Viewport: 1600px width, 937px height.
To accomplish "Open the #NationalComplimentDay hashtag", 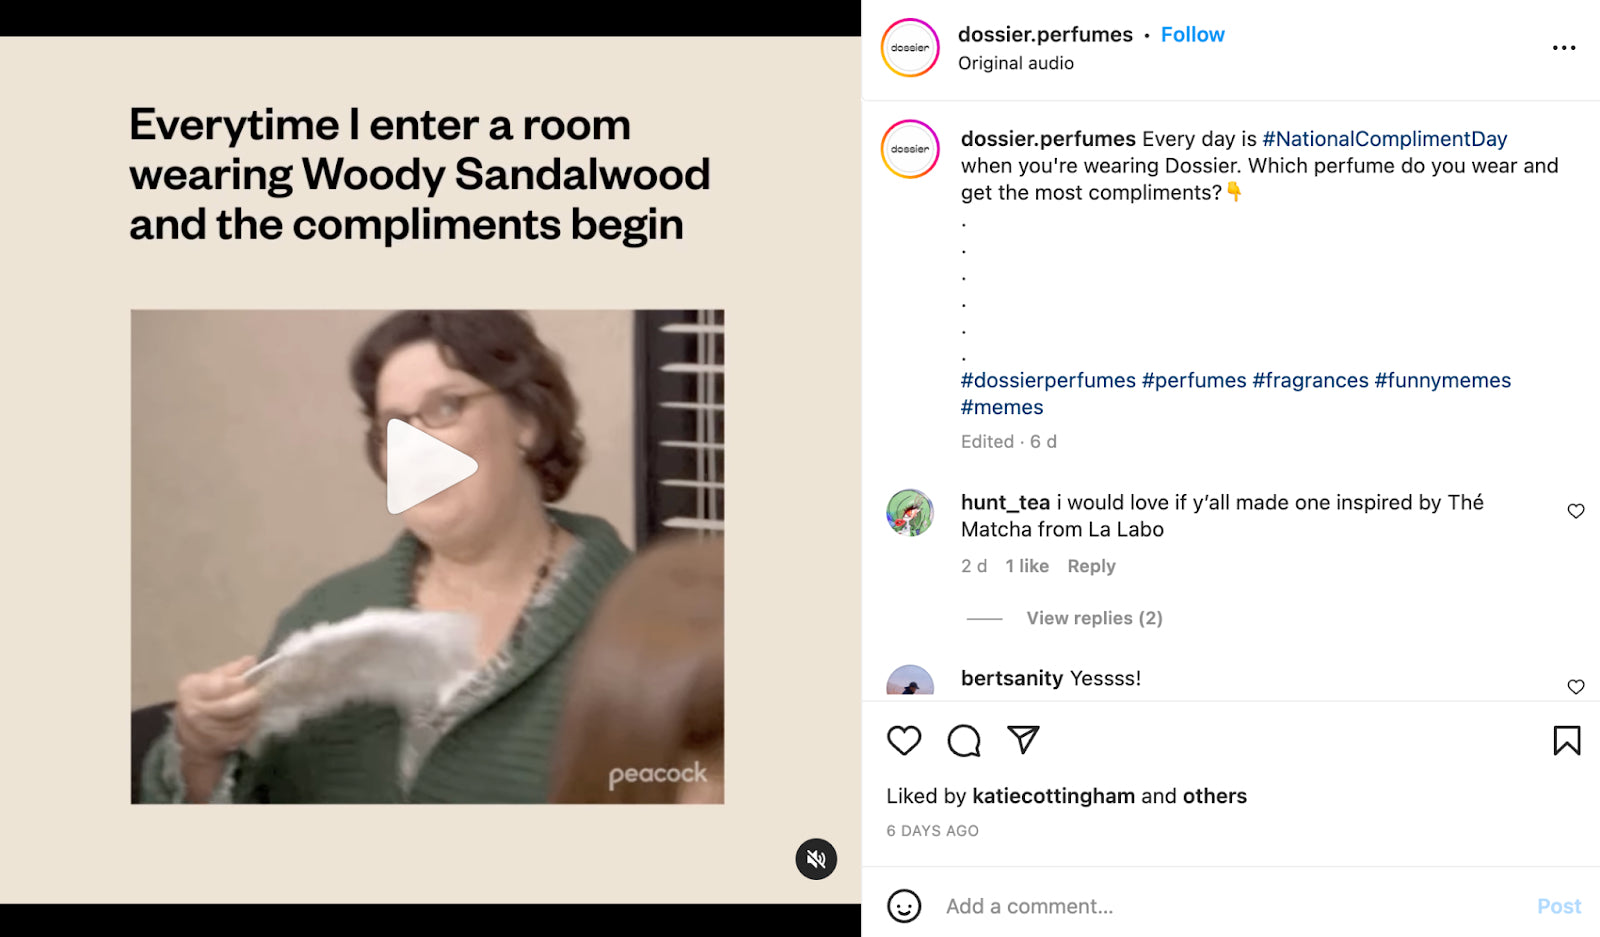I will click(1384, 139).
